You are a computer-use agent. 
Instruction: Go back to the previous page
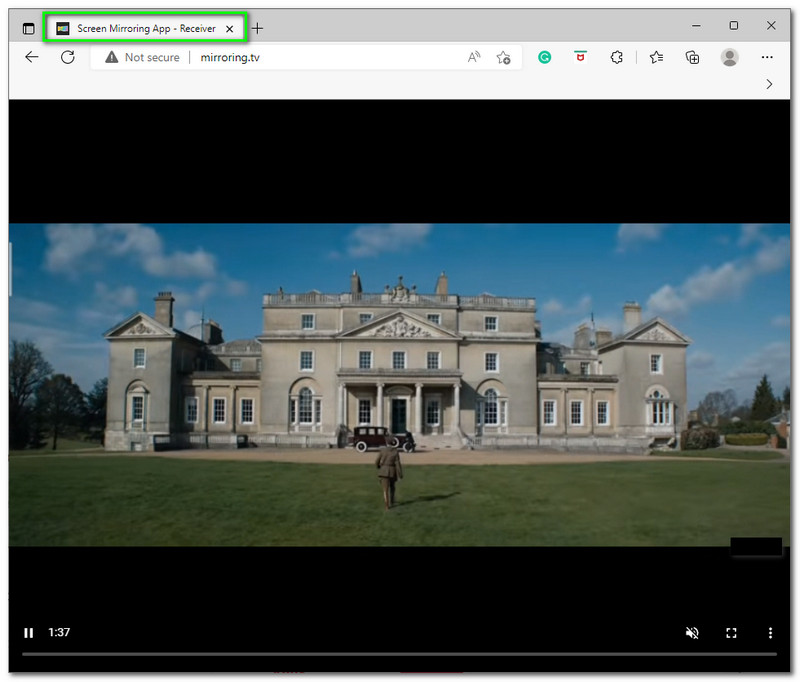[x=32, y=57]
